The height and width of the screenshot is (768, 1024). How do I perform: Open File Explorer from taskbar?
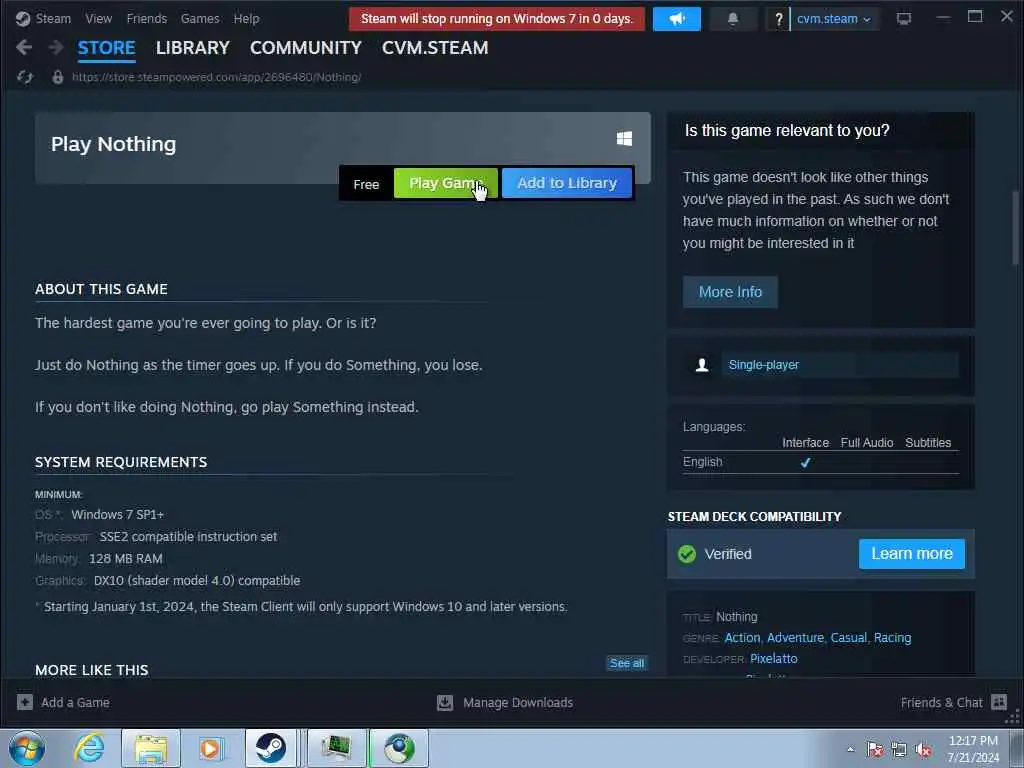[151, 748]
